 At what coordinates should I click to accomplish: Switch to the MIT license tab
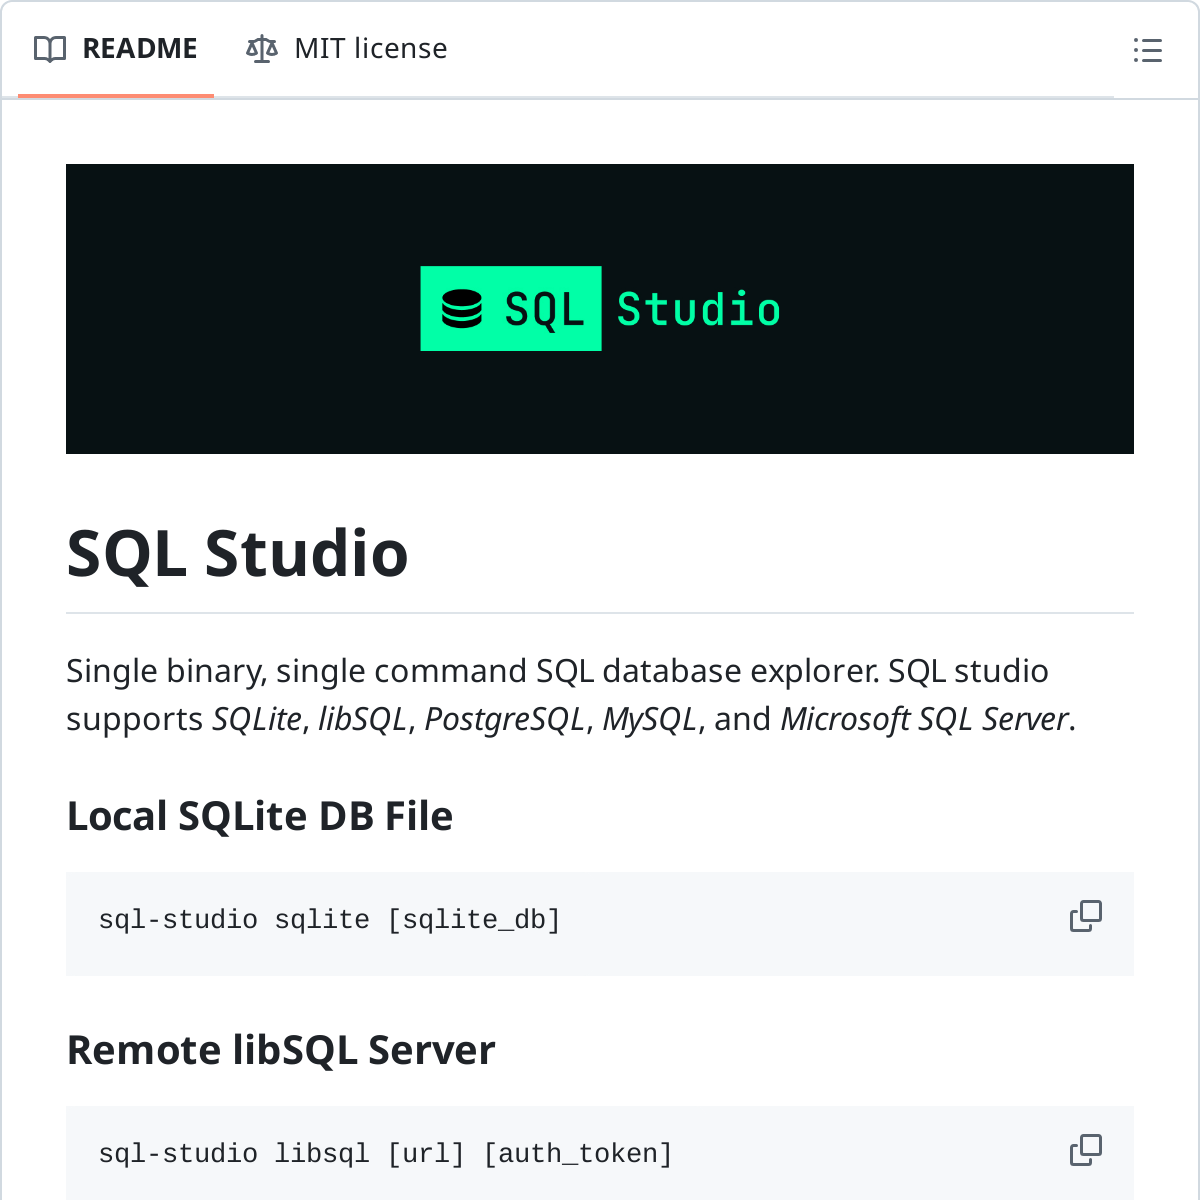pyautogui.click(x=370, y=49)
